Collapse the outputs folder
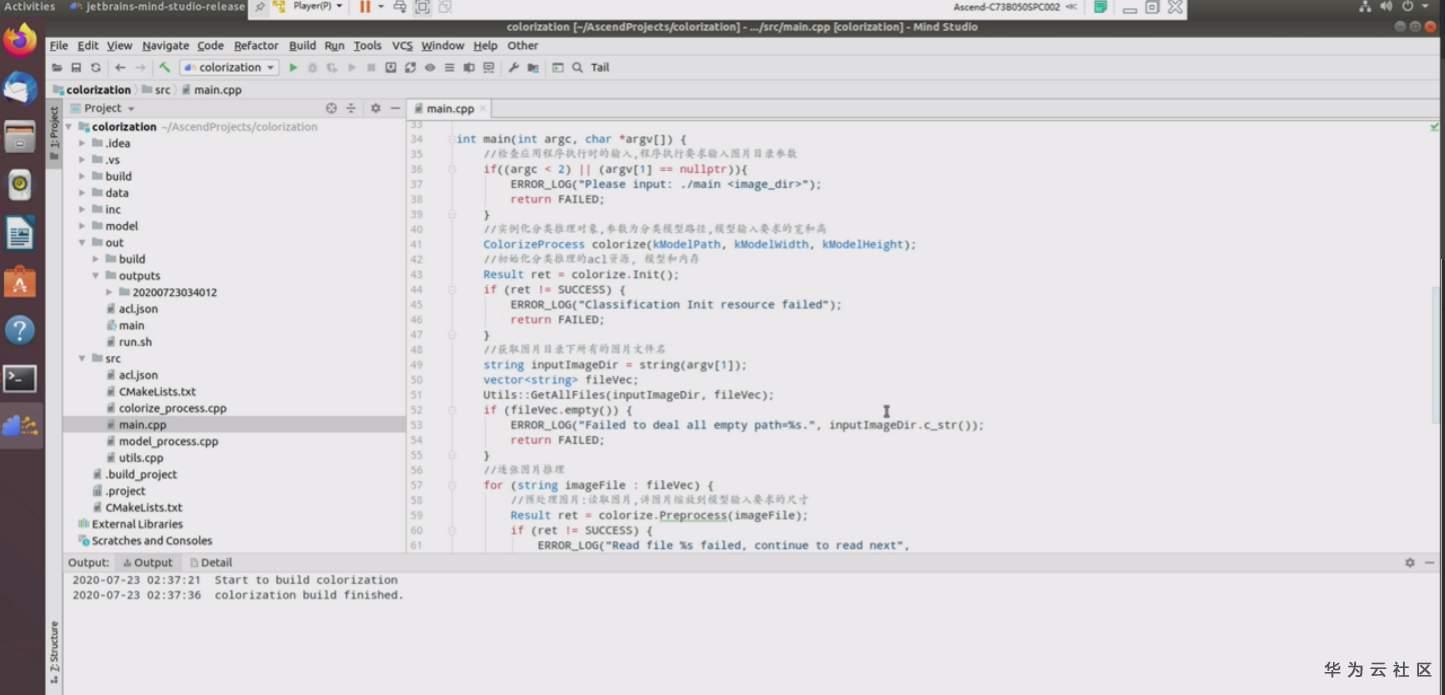 tap(96, 275)
